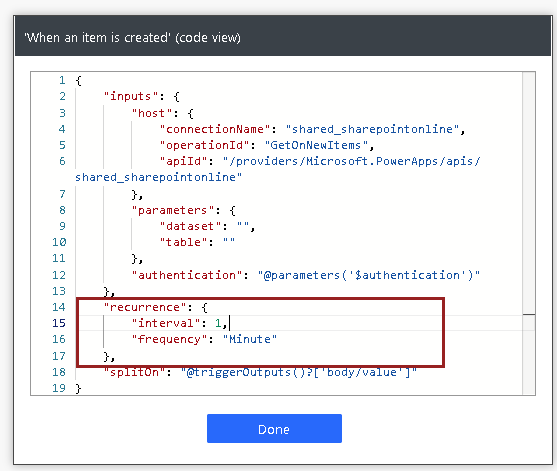Click the "dataset" key
This screenshot has height=471, width=557.
pyautogui.click(x=190, y=226)
